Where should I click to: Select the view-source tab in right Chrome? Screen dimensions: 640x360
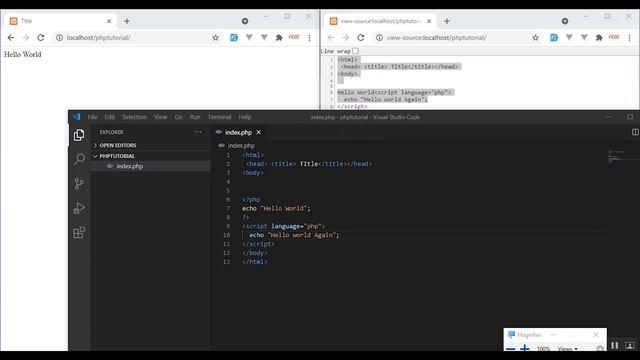point(380,21)
